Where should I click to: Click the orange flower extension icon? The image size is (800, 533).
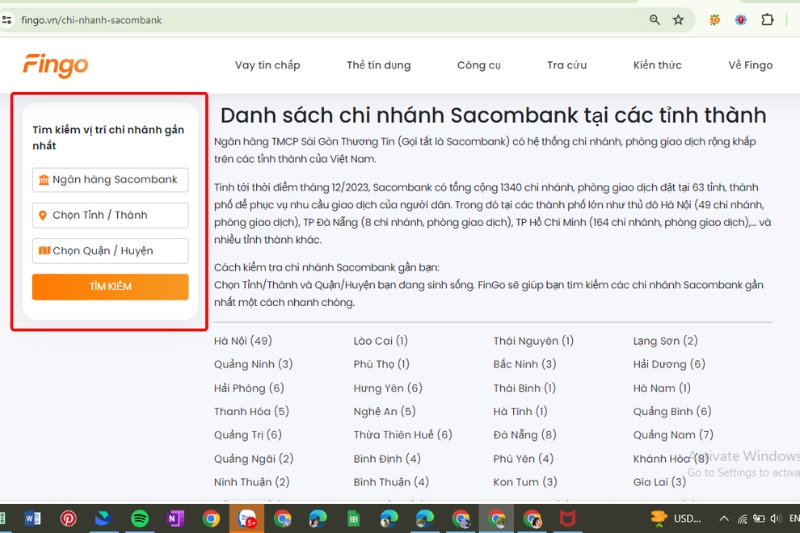715,20
